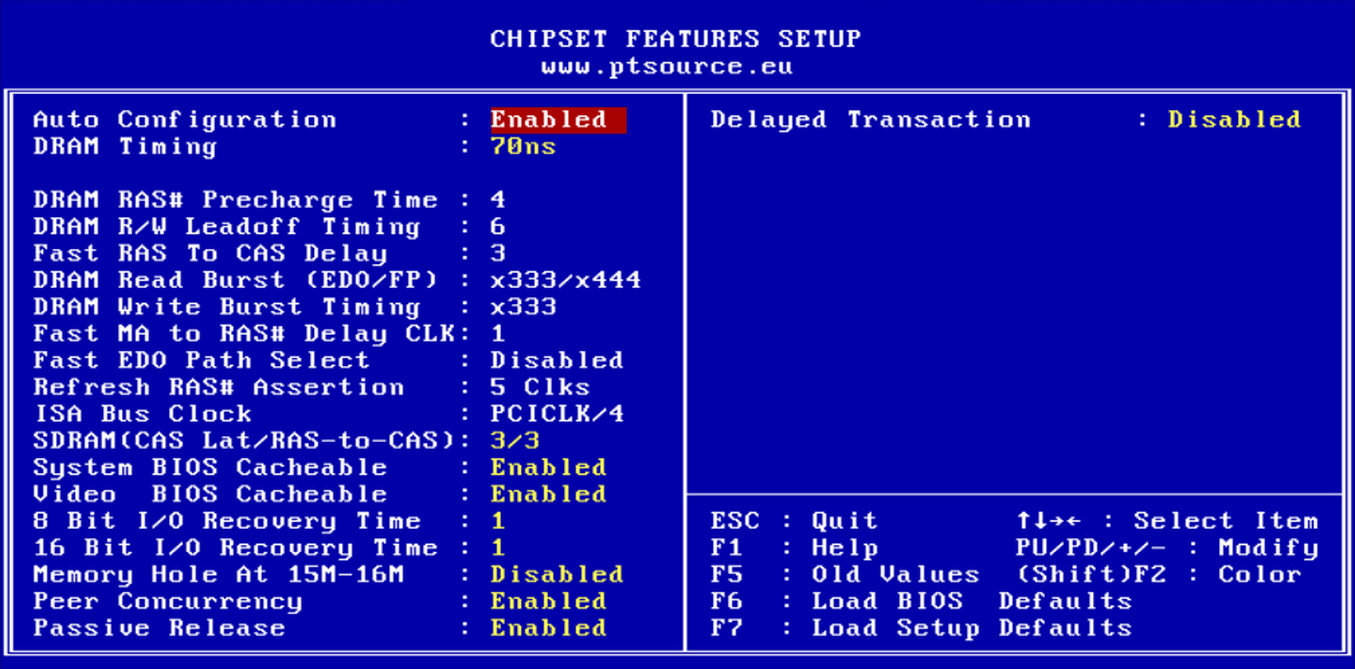The image size is (1355, 669).
Task: Select the highlighted Auto Configuration Enabled value
Action: 558,120
